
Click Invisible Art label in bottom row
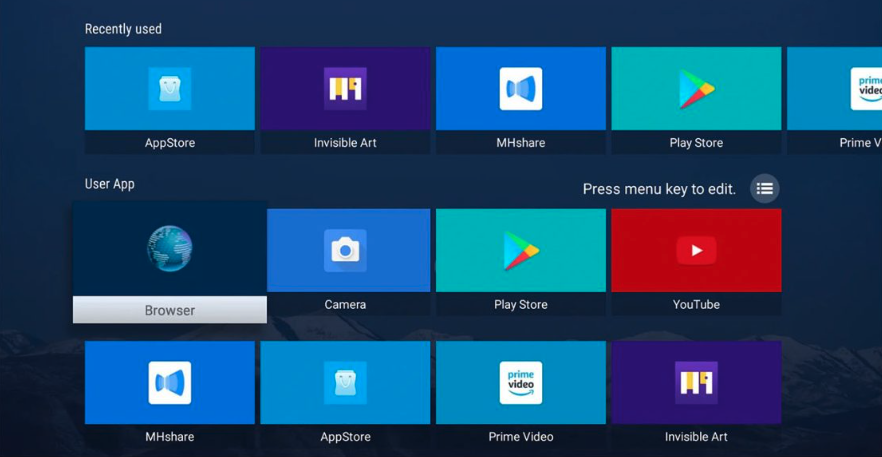[696, 437]
